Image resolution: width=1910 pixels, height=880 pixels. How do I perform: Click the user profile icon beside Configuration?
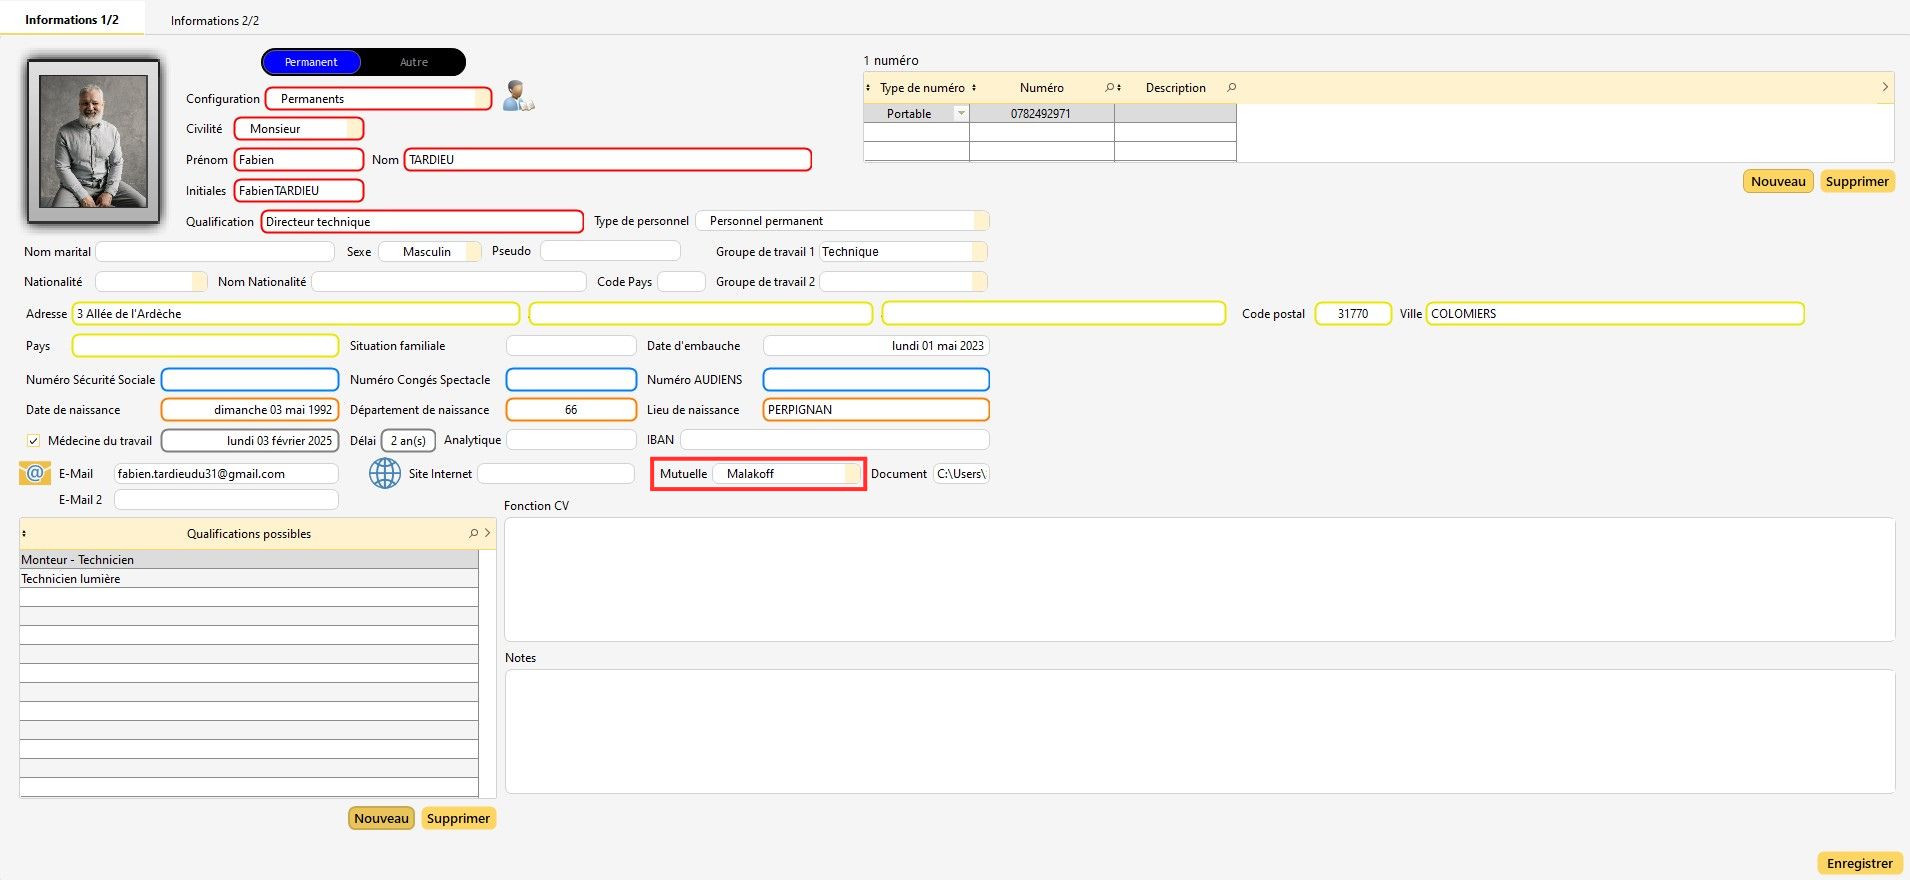(518, 96)
